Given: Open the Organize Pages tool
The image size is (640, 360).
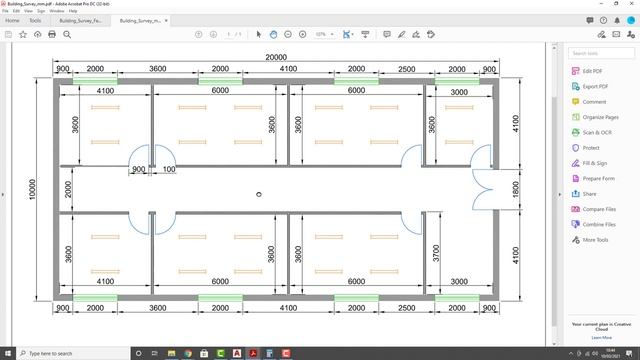Looking at the screenshot, I should pos(600,117).
